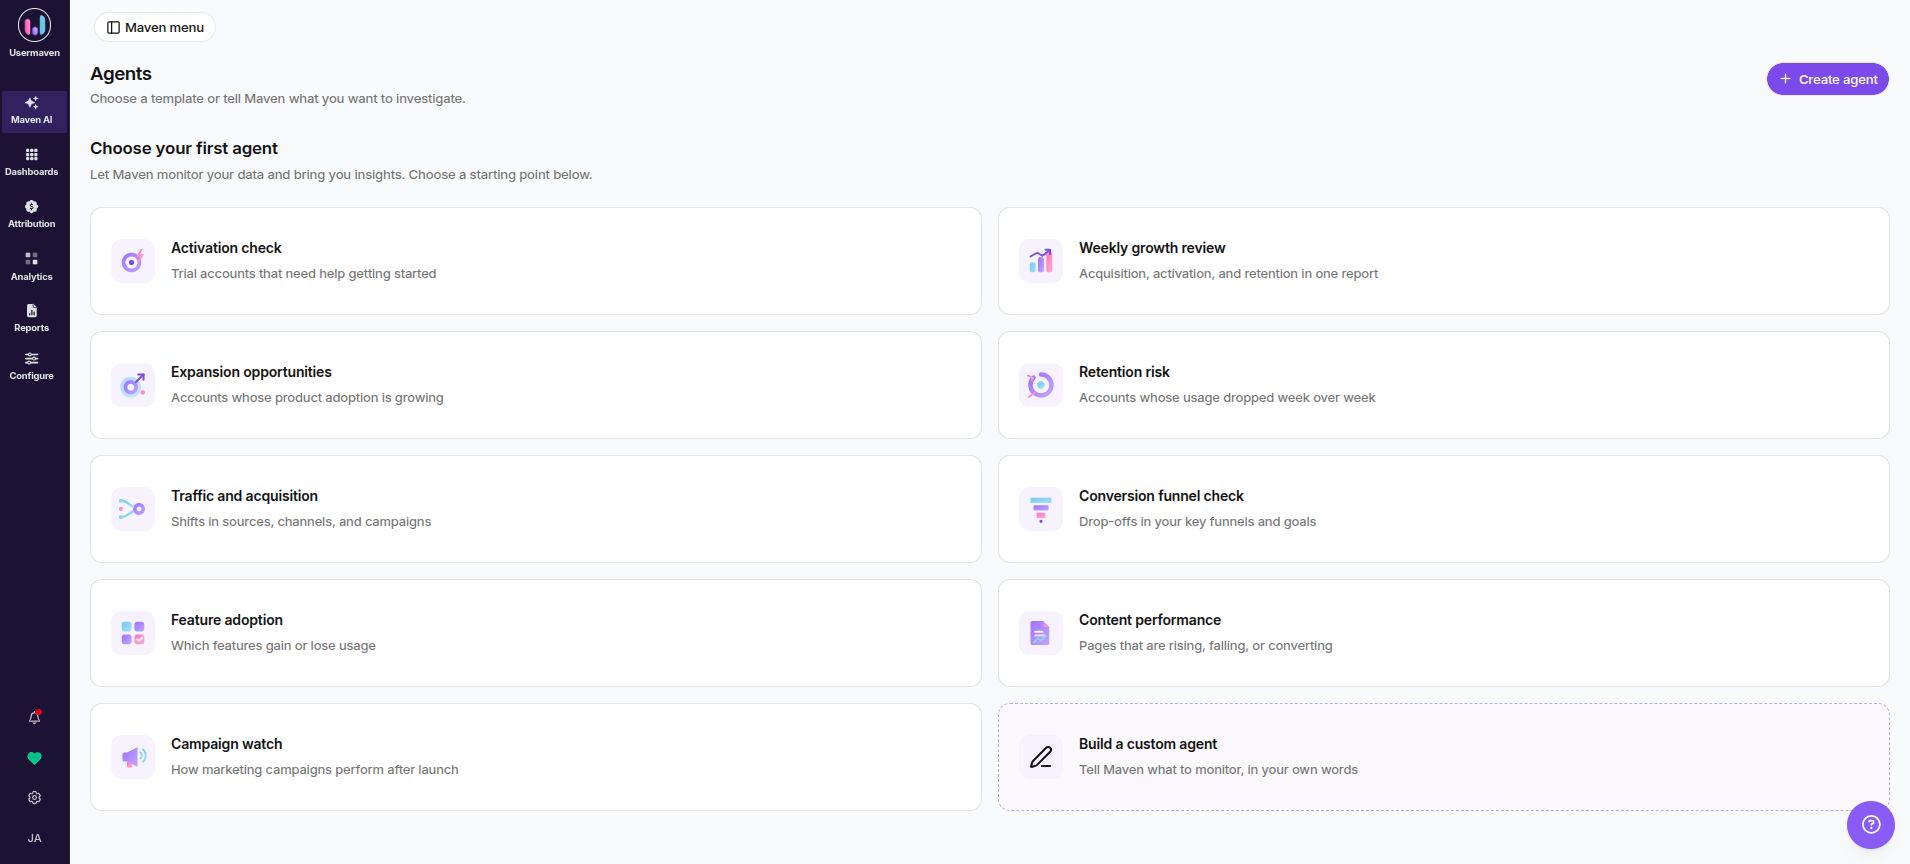Click 'Which features gain or lose usage'
This screenshot has width=1910, height=864.
[273, 646]
